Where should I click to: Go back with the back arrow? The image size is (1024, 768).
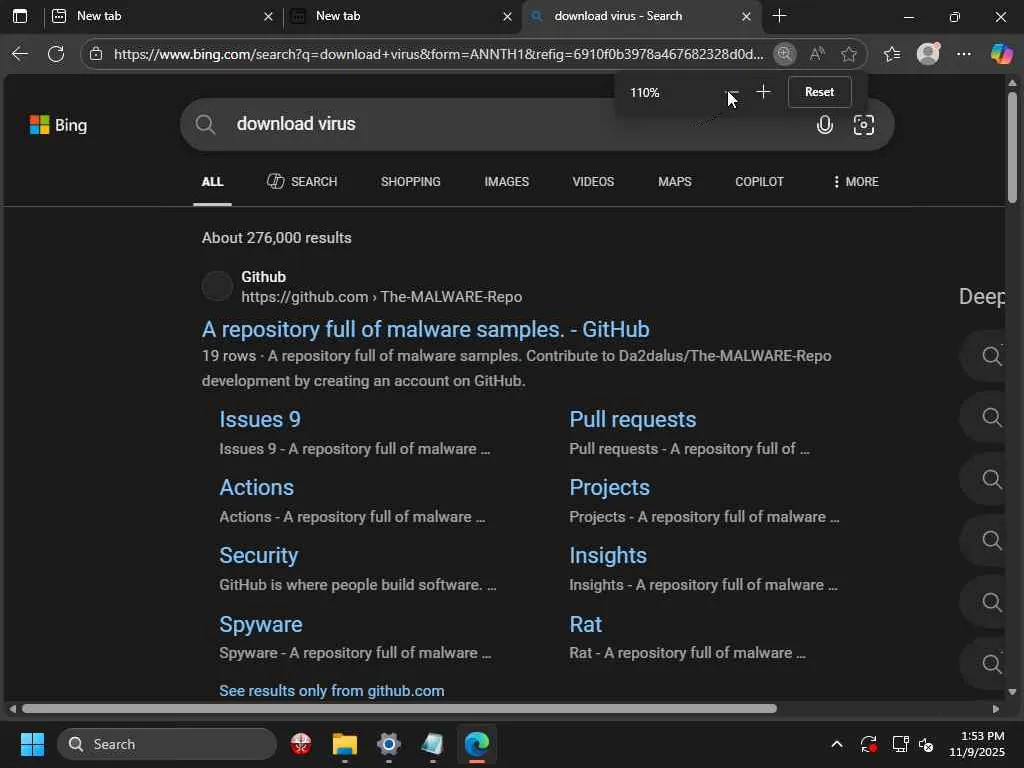20,54
